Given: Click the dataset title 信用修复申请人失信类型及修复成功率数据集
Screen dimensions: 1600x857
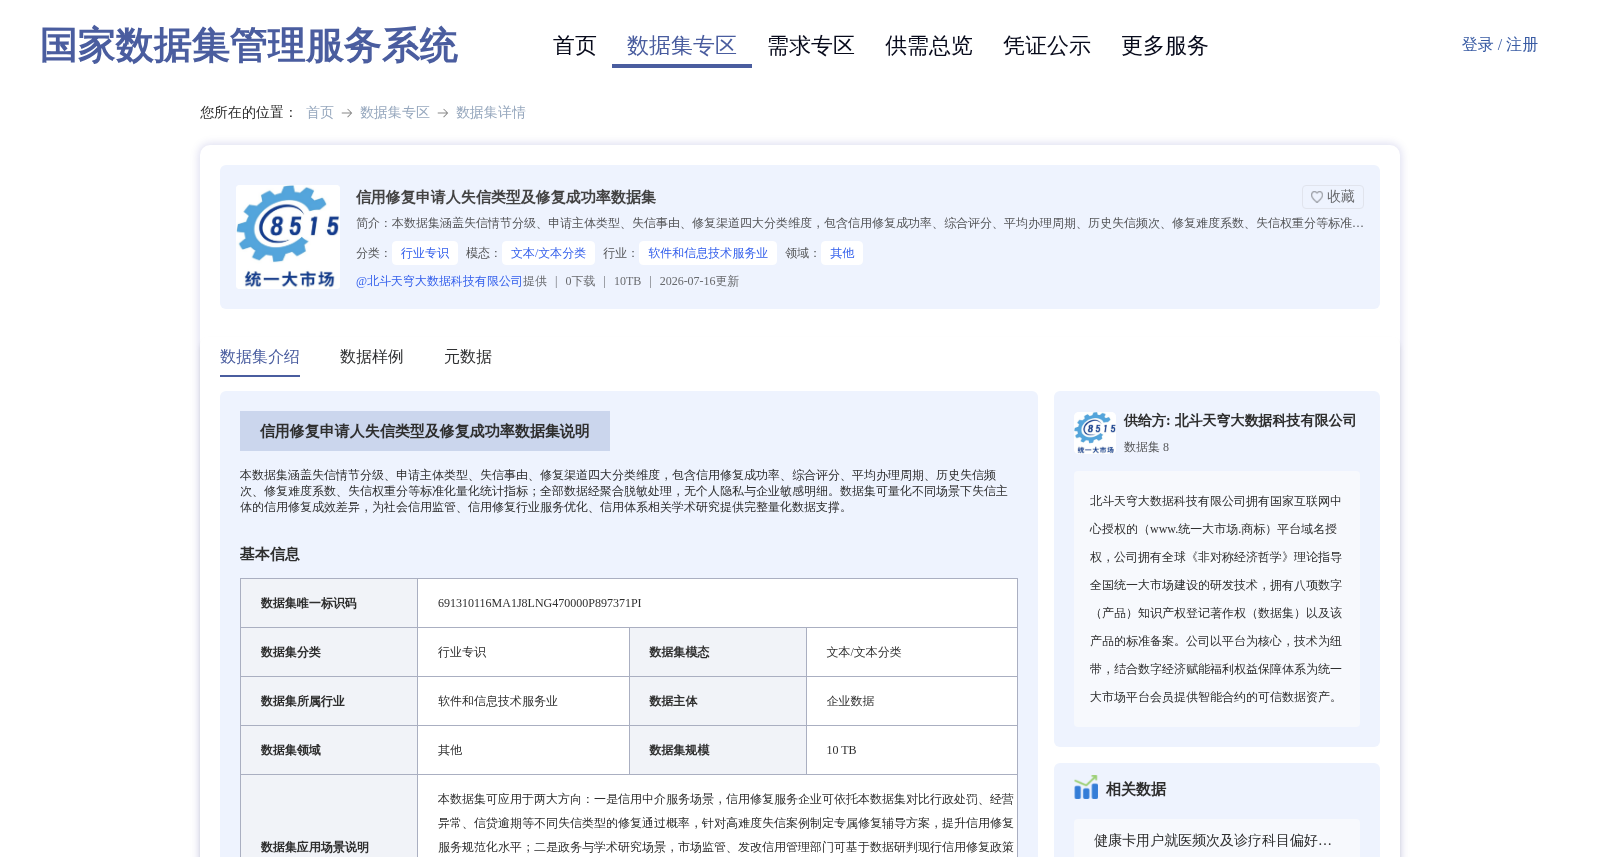Looking at the screenshot, I should pyautogui.click(x=506, y=197).
